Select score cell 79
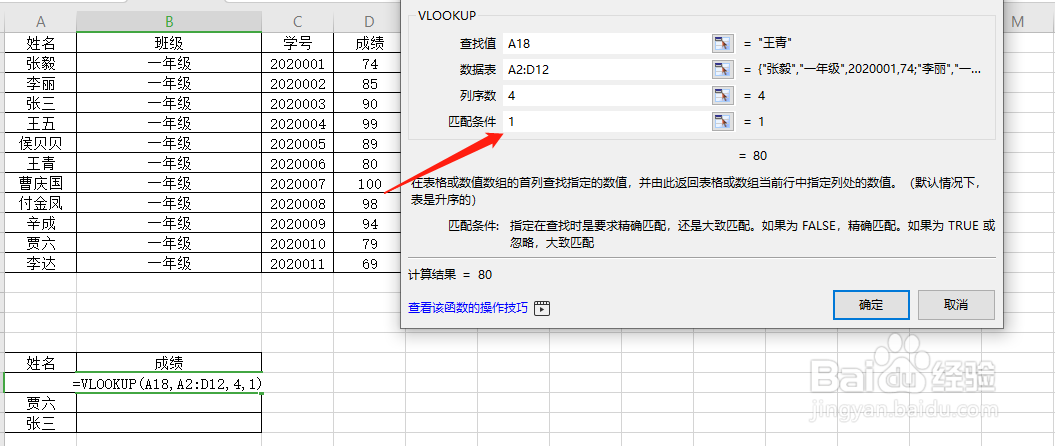 point(369,244)
